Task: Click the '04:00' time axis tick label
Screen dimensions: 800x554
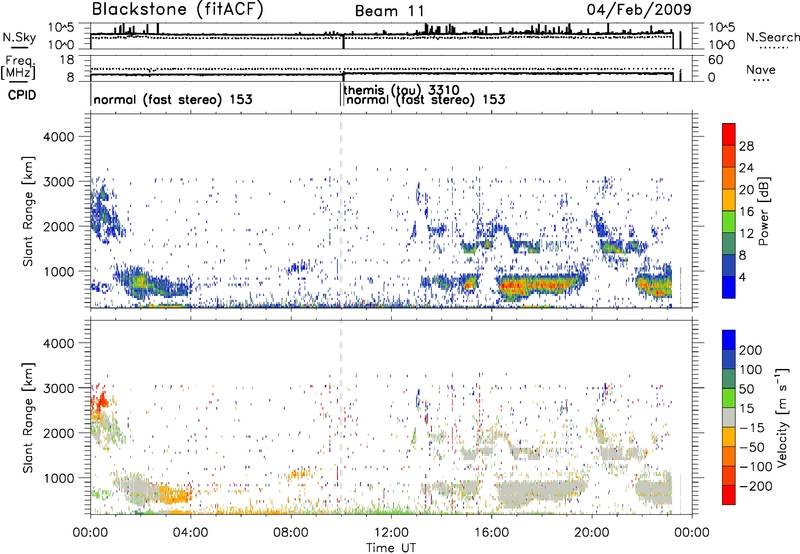Action: [x=190, y=533]
